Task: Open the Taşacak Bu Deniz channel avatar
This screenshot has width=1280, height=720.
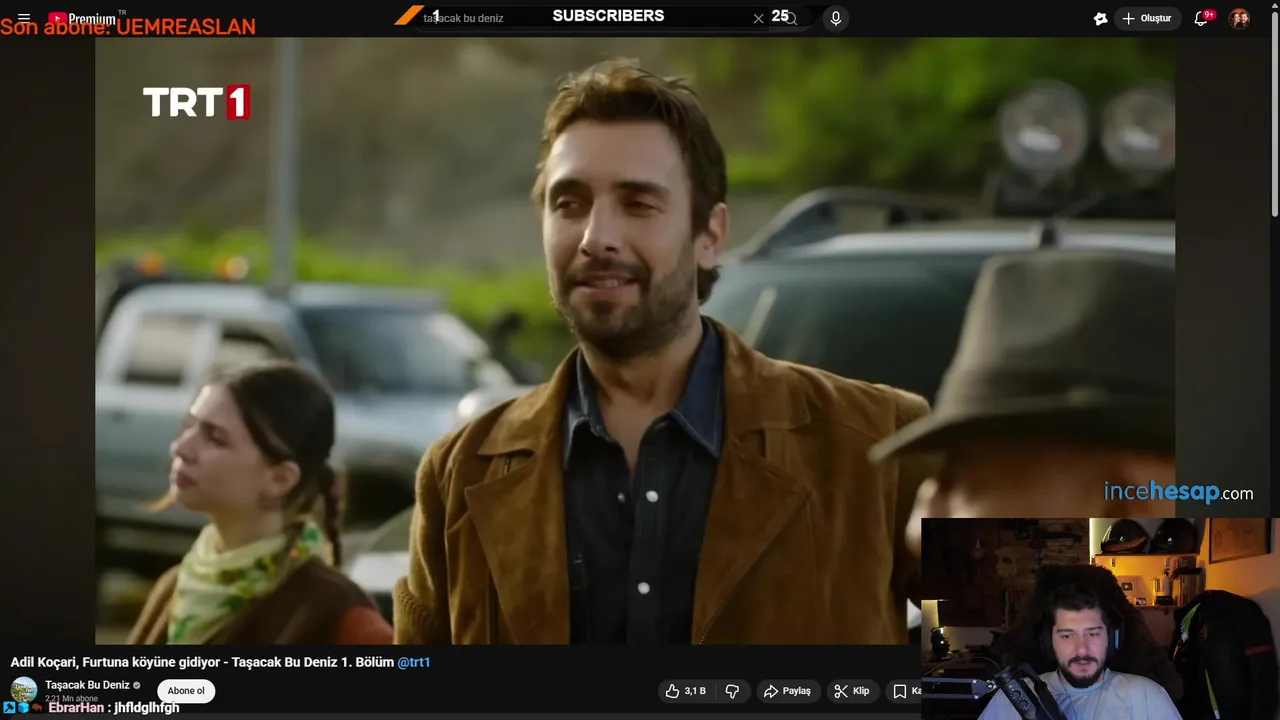Action: pyautogui.click(x=24, y=690)
